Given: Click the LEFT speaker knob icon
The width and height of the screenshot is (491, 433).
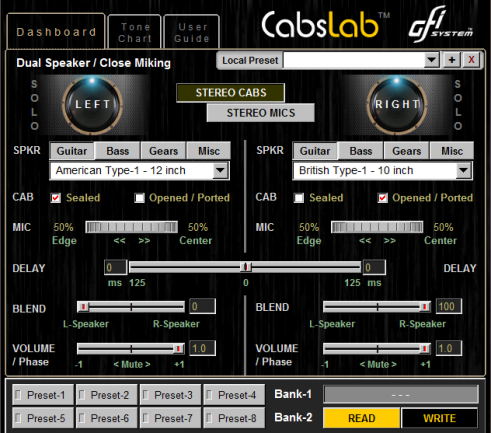Looking at the screenshot, I should pyautogui.click(x=92, y=105).
